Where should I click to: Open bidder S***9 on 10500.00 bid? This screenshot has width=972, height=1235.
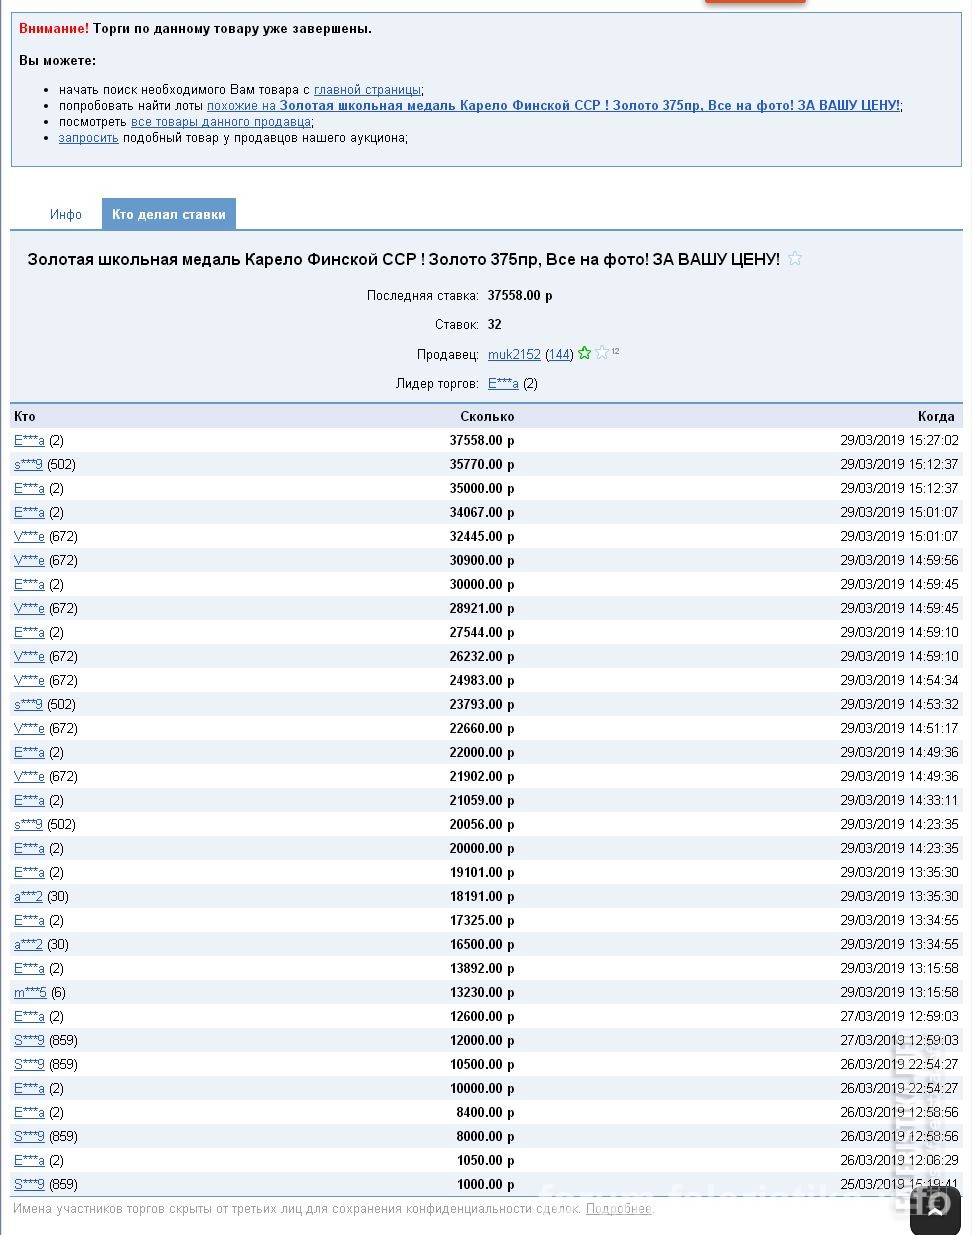29,1064
